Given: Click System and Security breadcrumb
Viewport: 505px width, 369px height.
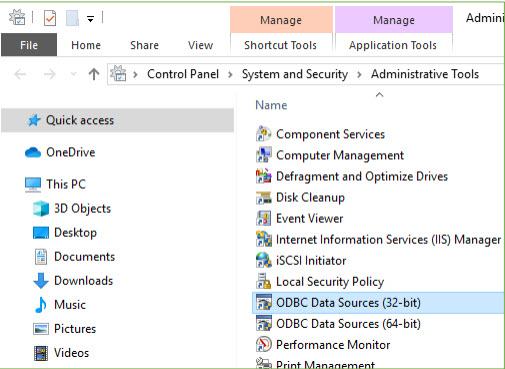Looking at the screenshot, I should click(x=295, y=74).
